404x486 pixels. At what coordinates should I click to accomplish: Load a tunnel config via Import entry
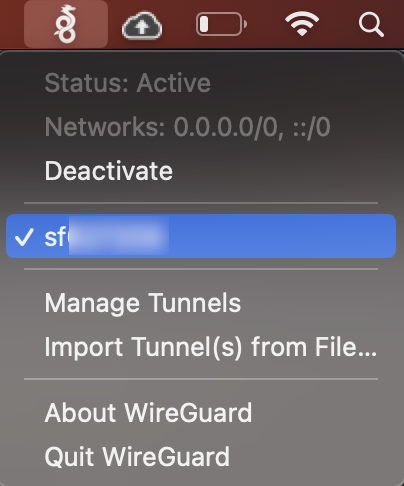(211, 347)
